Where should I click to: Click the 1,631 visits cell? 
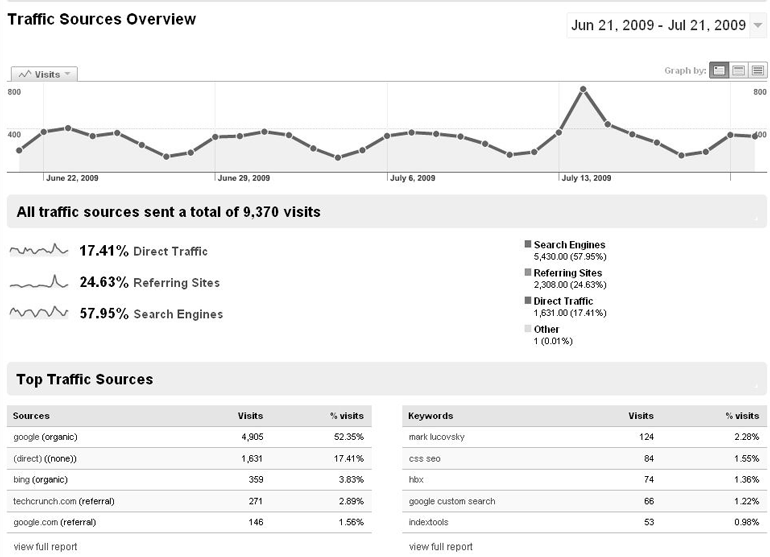click(x=252, y=458)
